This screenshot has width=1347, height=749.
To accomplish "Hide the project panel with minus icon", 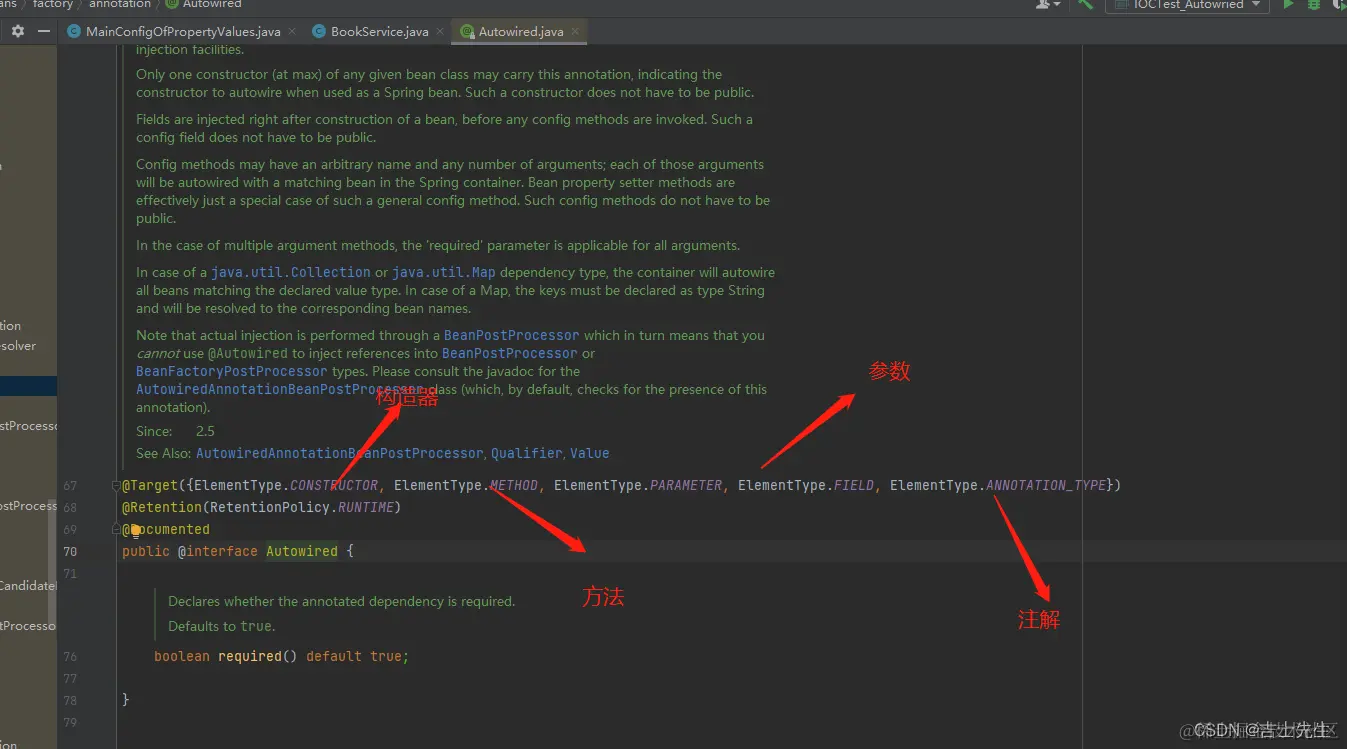I will click(44, 31).
